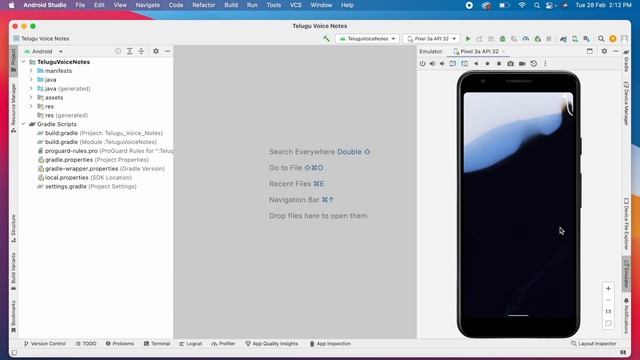Open Version Control tool window

[44, 344]
